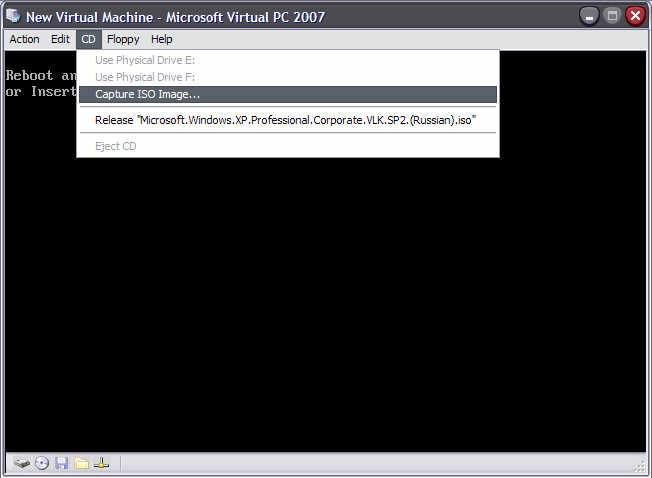The height and width of the screenshot is (478, 652).
Task: Choose Capture ISO Image option
Action: [288, 94]
